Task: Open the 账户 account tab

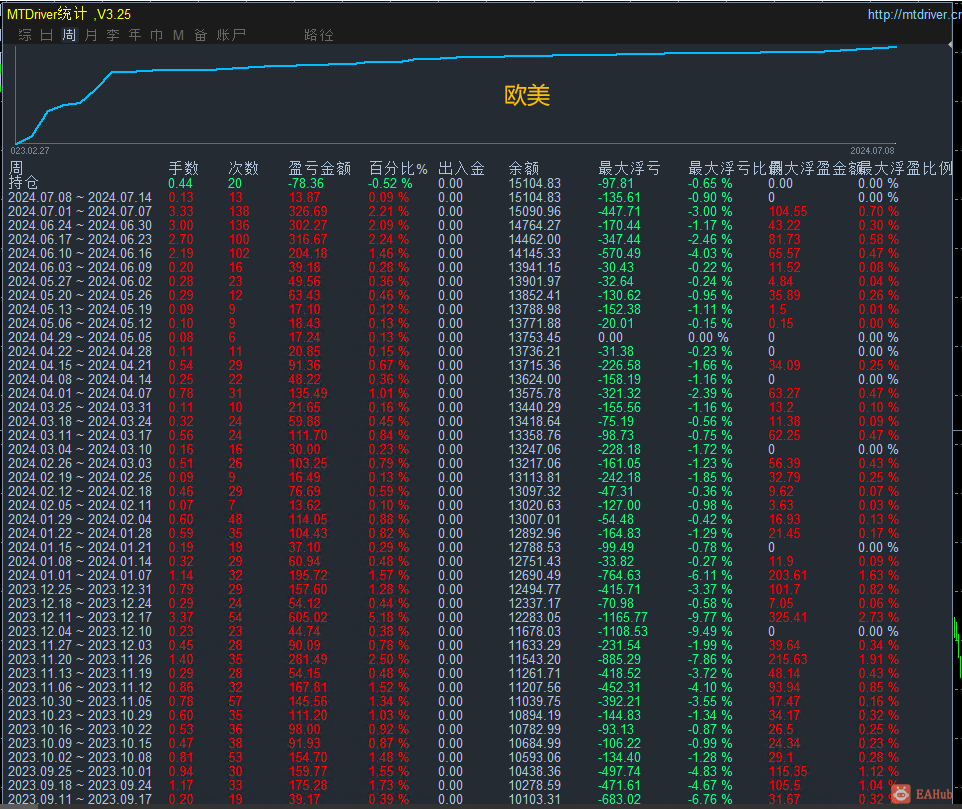Action: [231, 35]
